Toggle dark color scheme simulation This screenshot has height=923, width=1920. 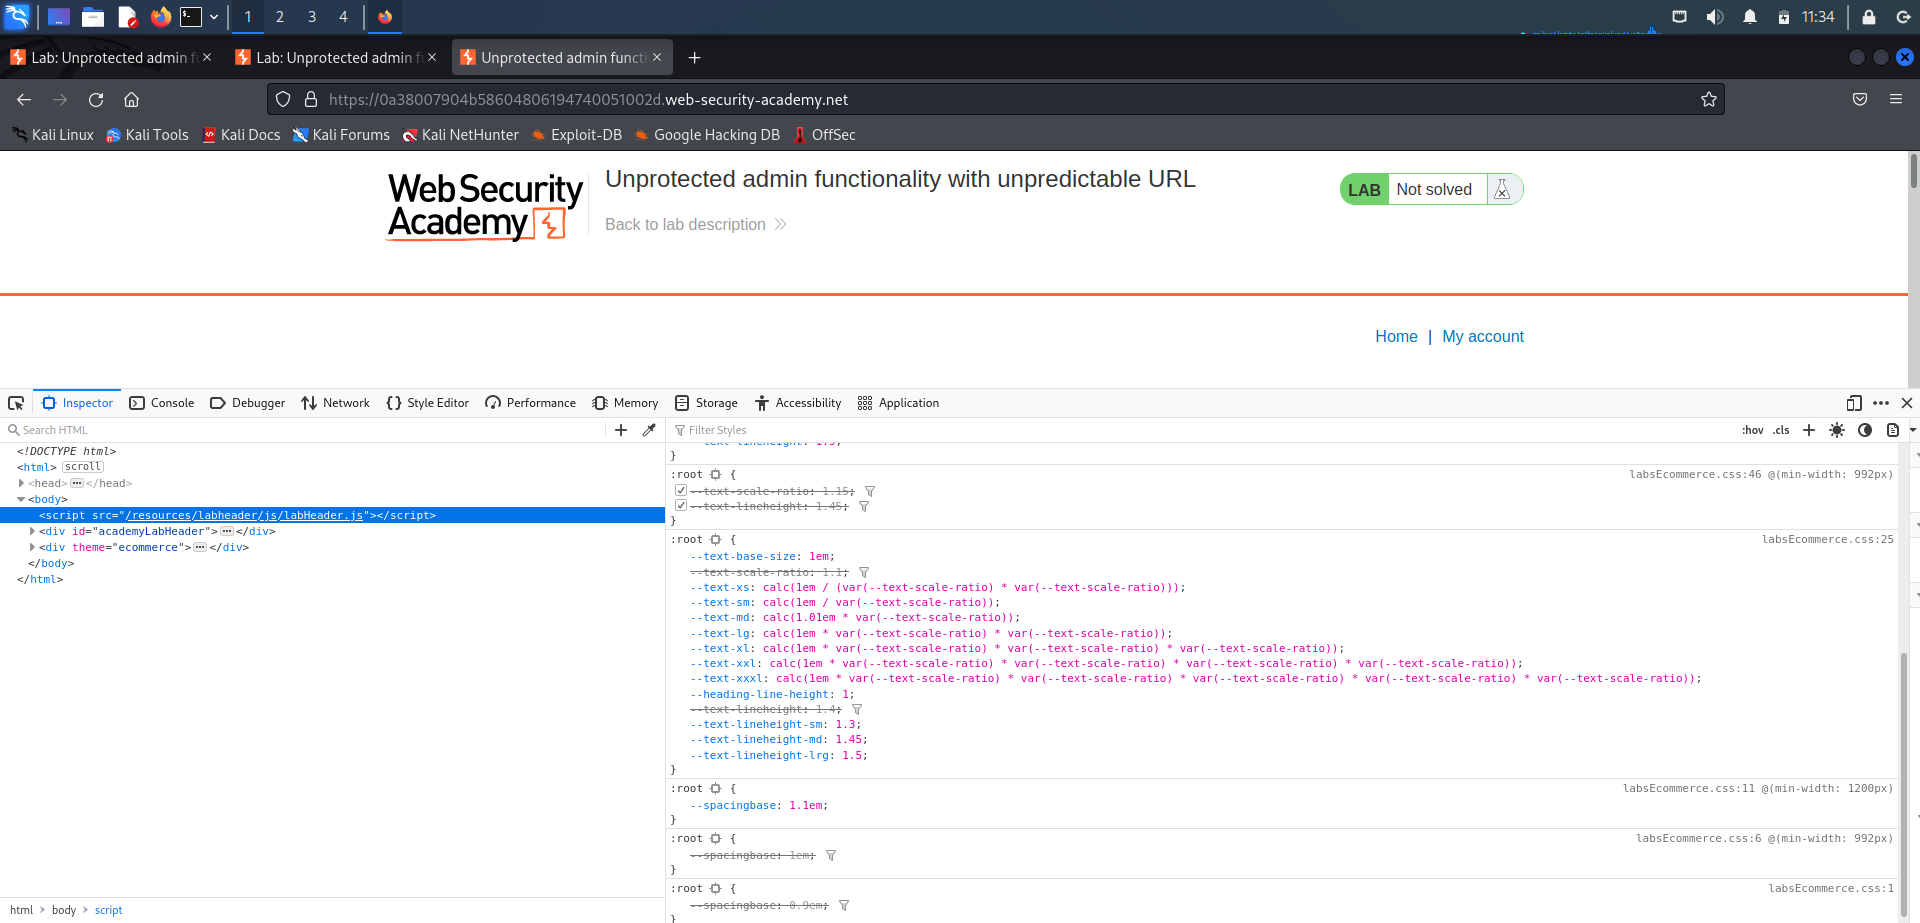tap(1865, 430)
